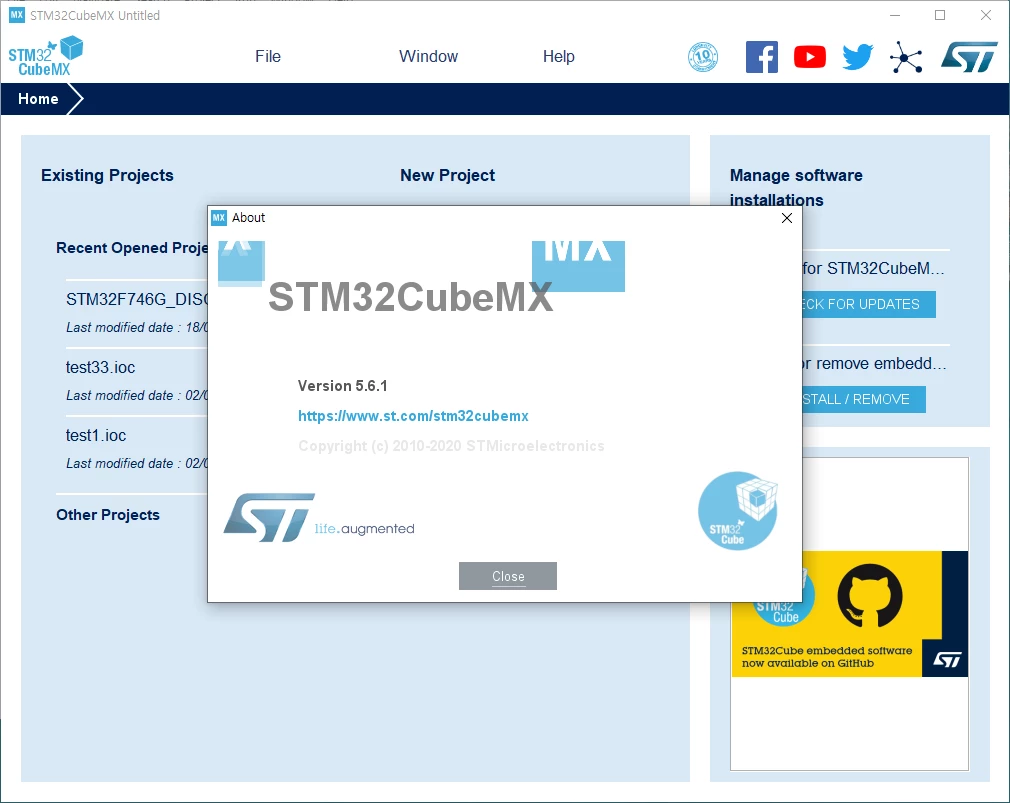Click the STM32CubeMX logo in header
This screenshot has width=1010, height=803.
click(x=46, y=57)
